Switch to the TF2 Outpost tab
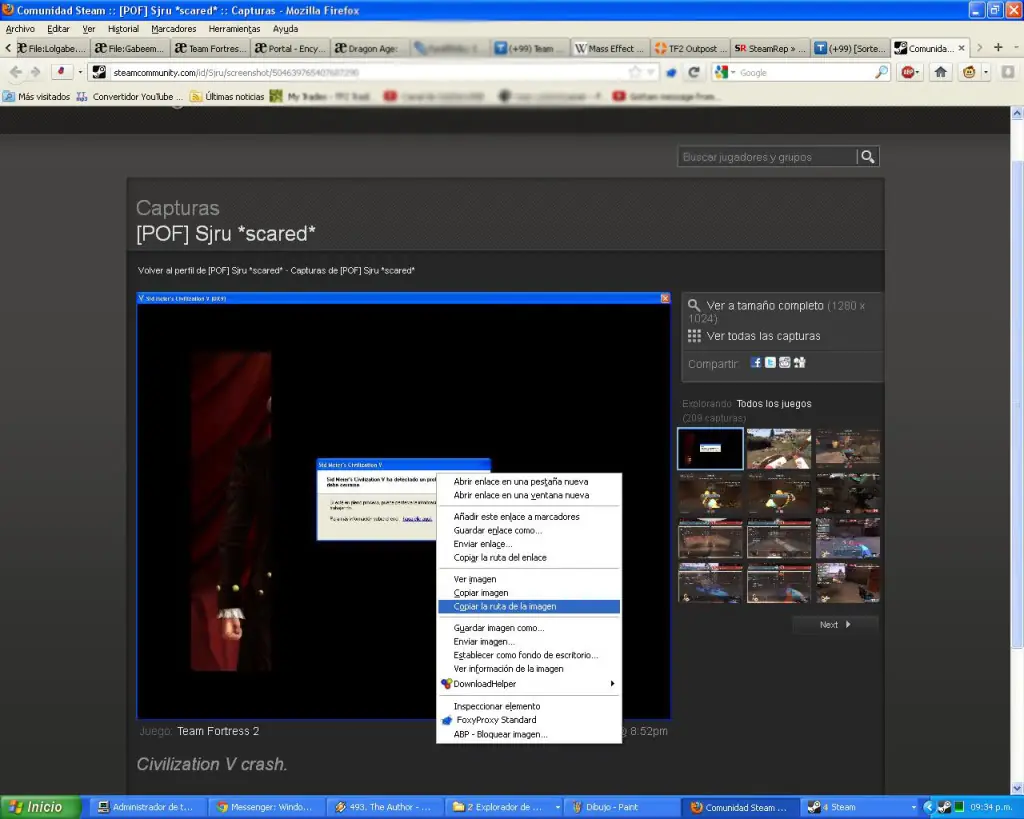 [x=689, y=48]
